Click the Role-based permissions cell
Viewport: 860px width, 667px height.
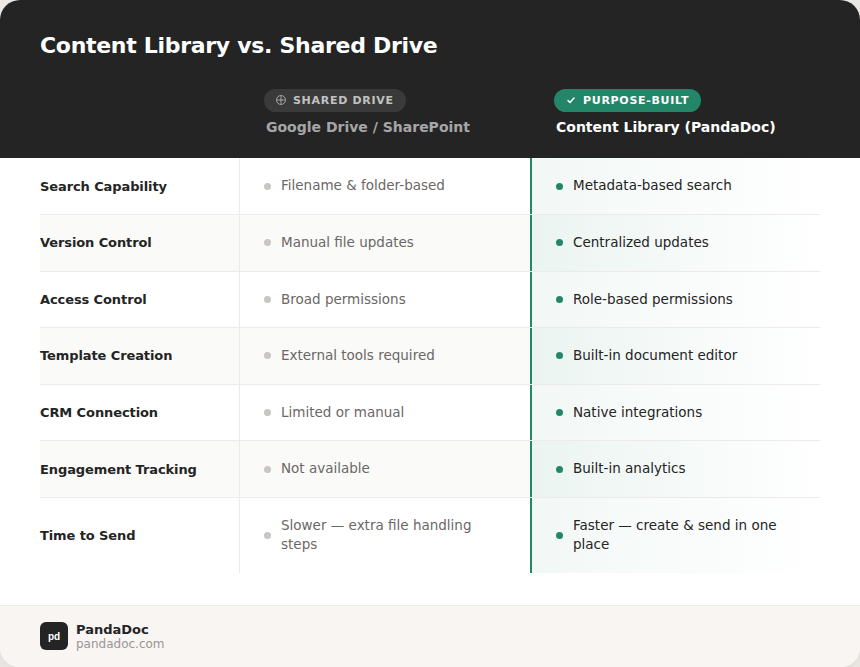652,299
